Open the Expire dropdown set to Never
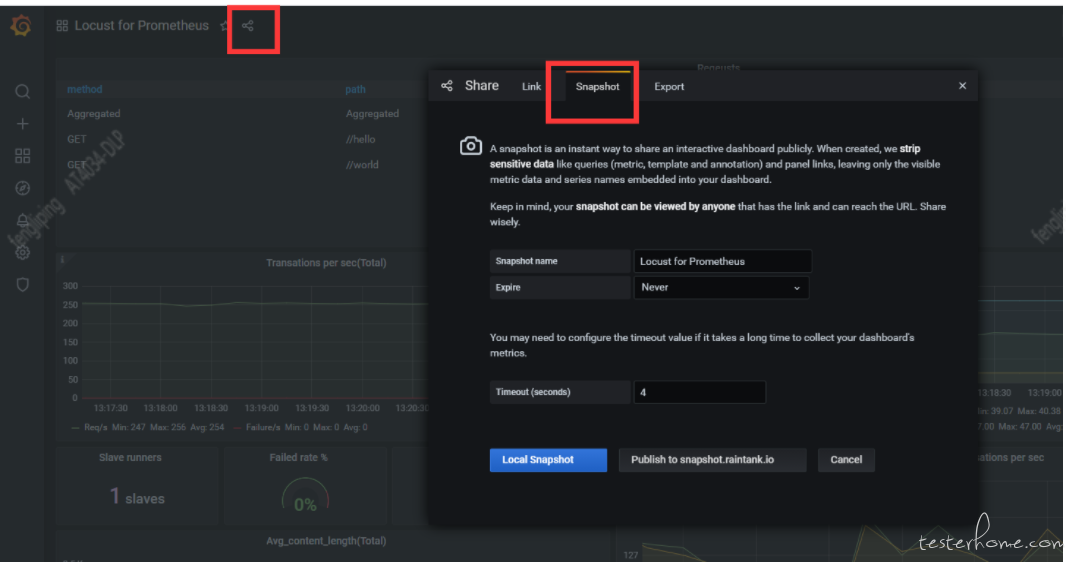Image resolution: width=1066 pixels, height=564 pixels. point(721,287)
